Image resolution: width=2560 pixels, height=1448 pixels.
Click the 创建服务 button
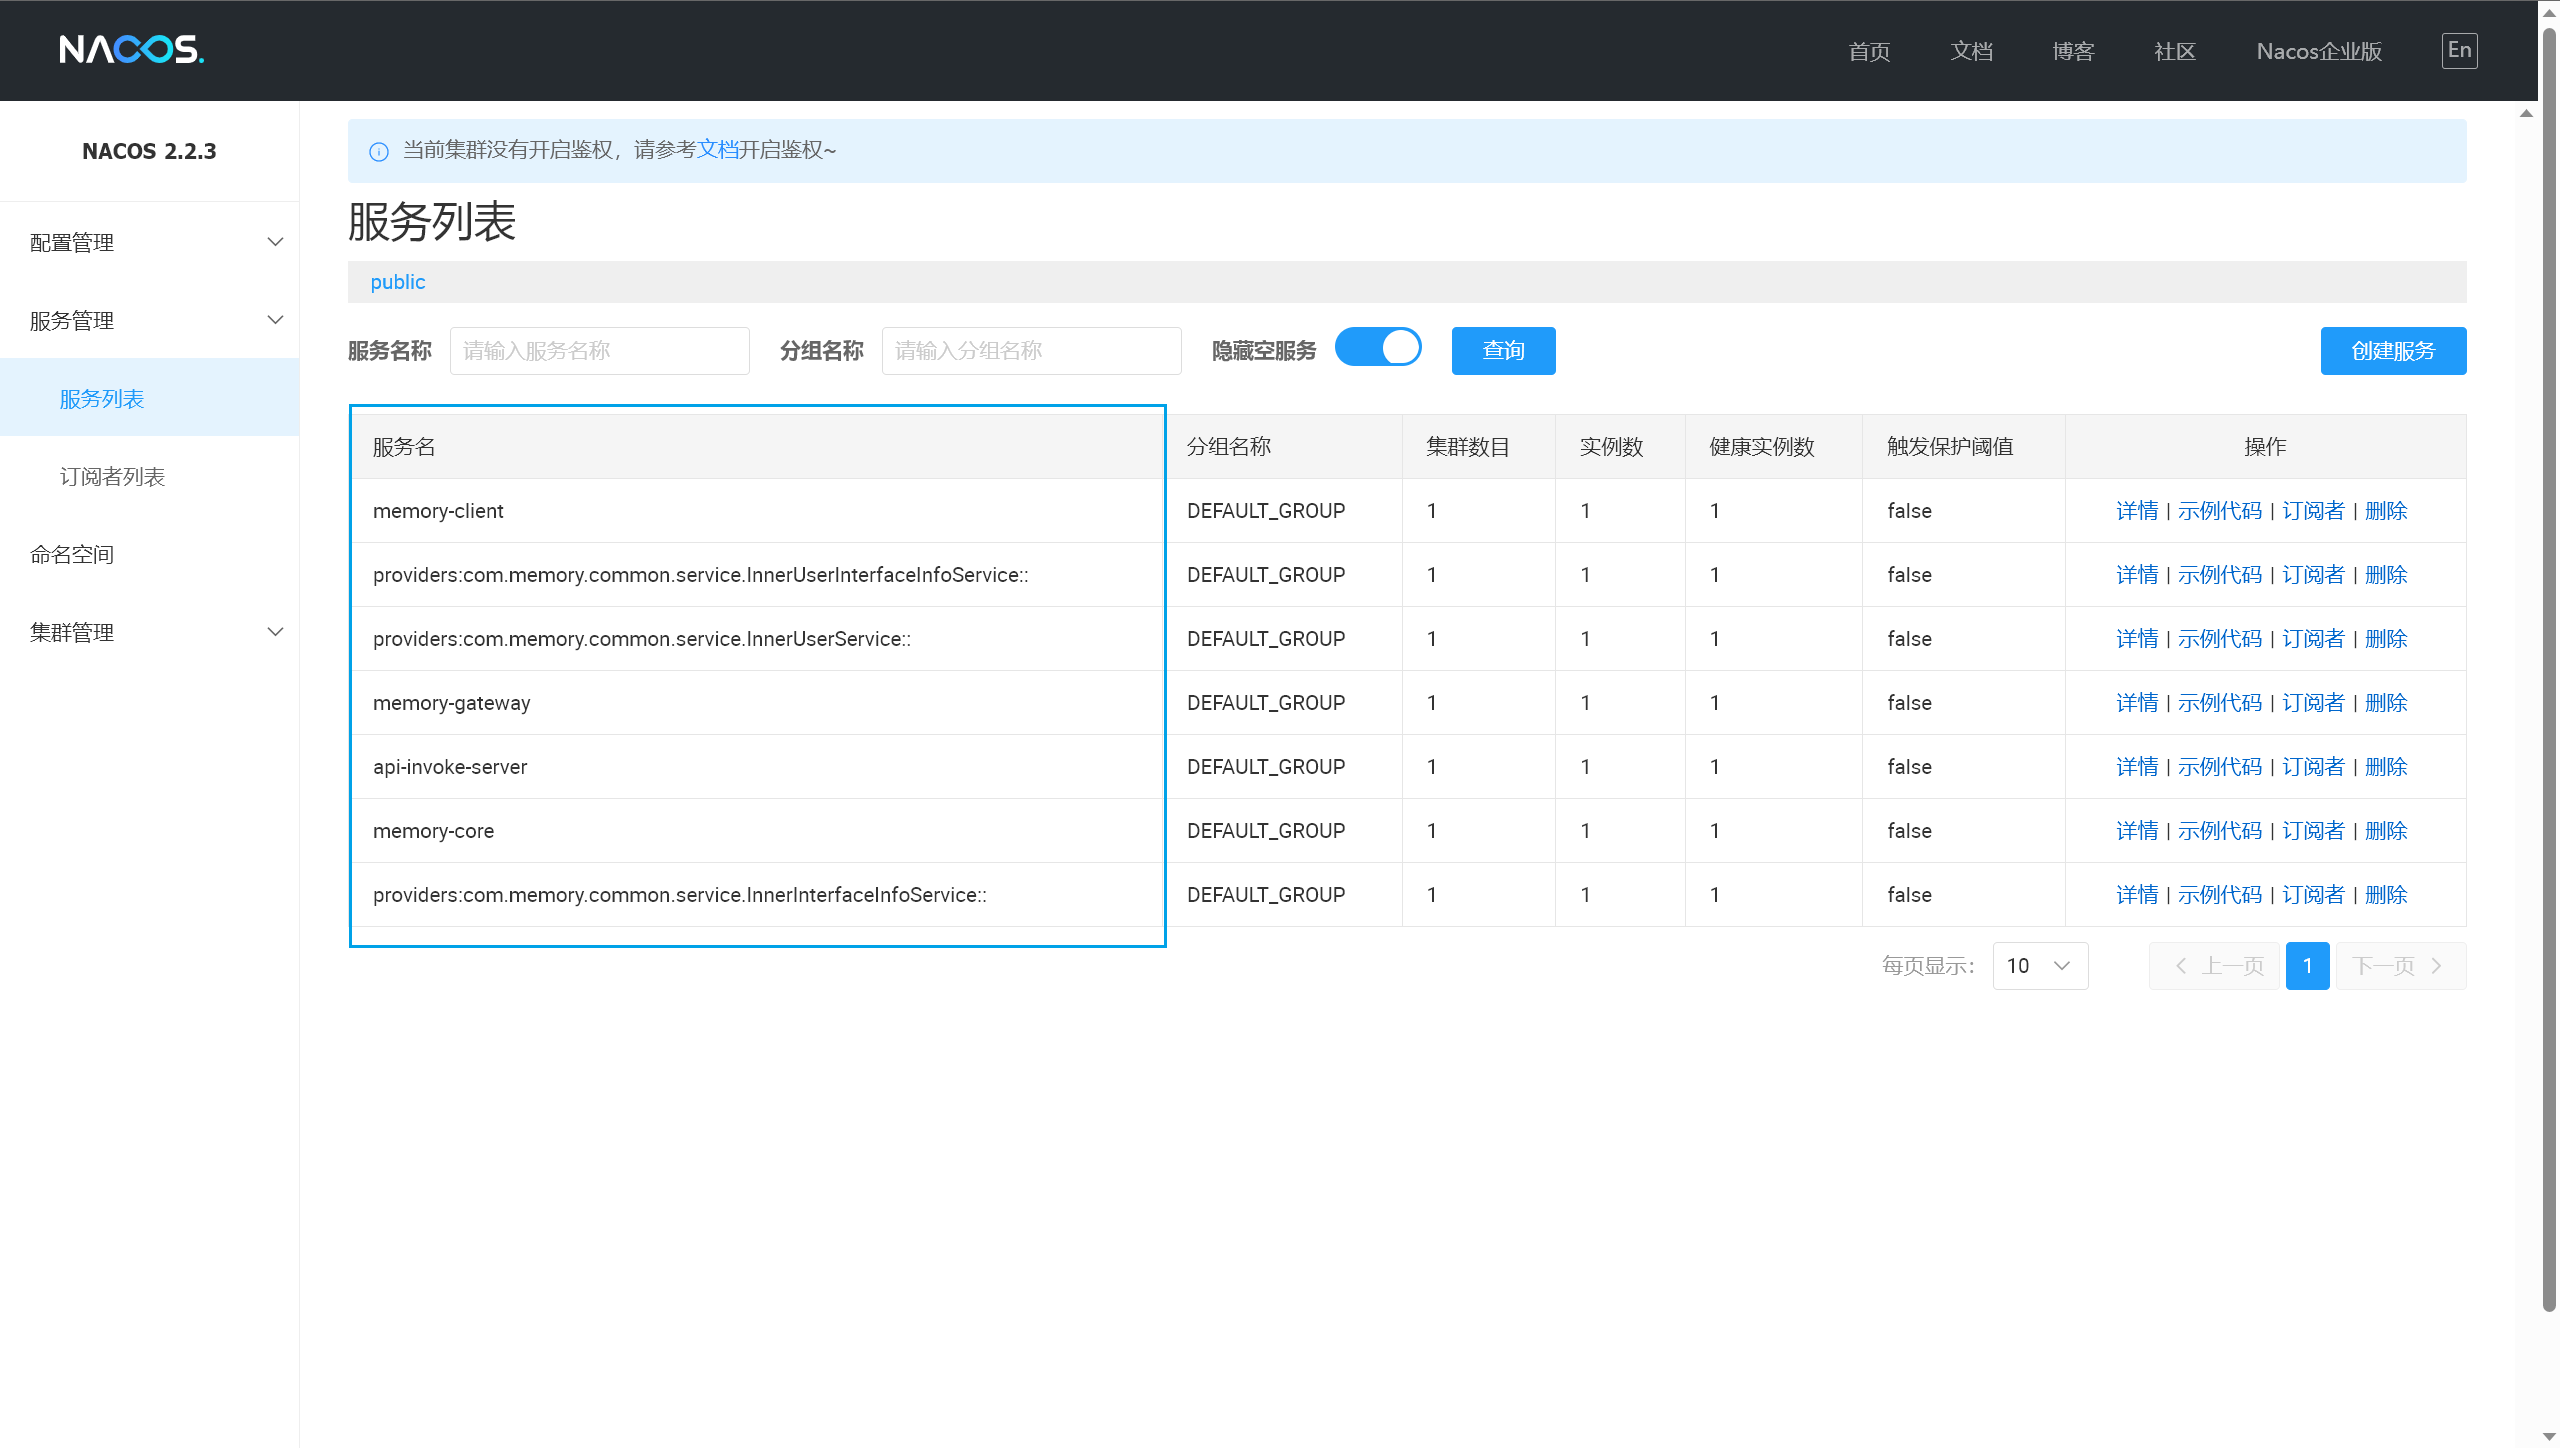[x=2393, y=351]
